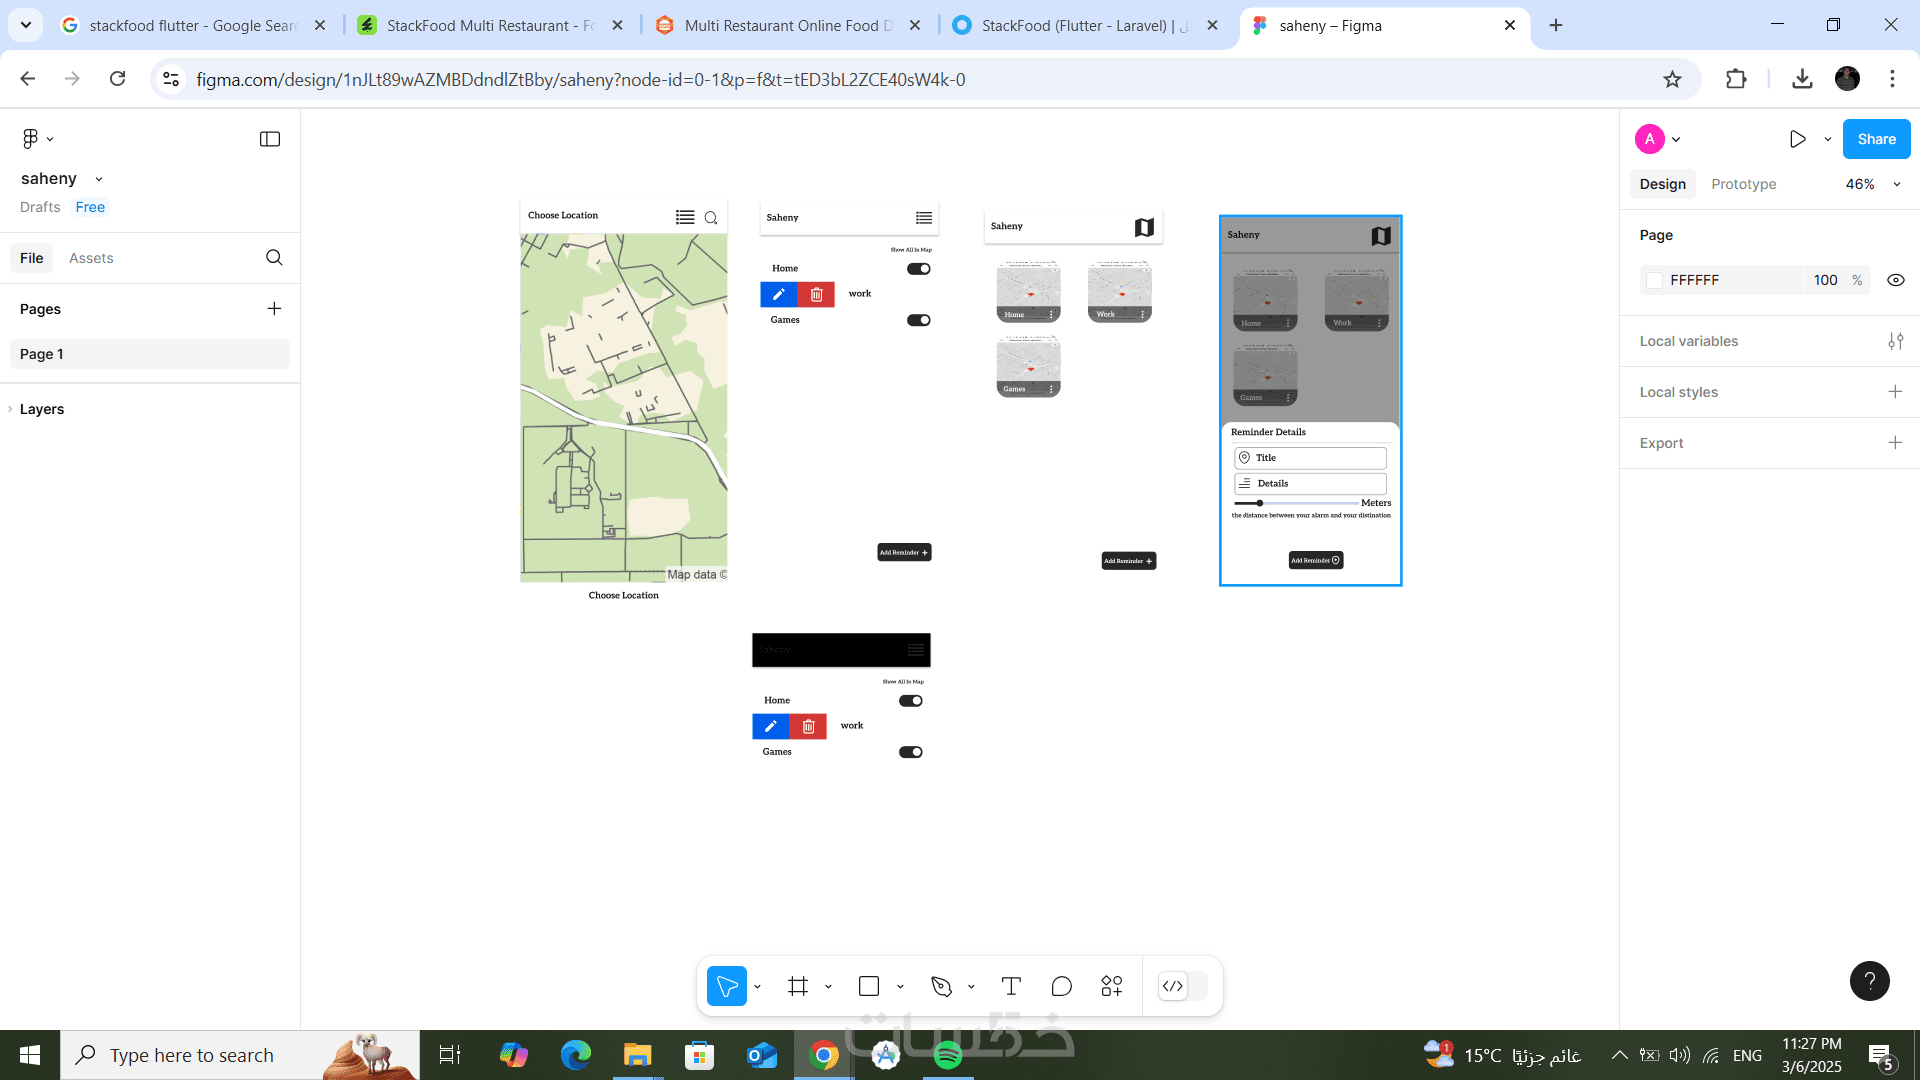Switch to the Assets tab
The height and width of the screenshot is (1080, 1920).
(91, 258)
